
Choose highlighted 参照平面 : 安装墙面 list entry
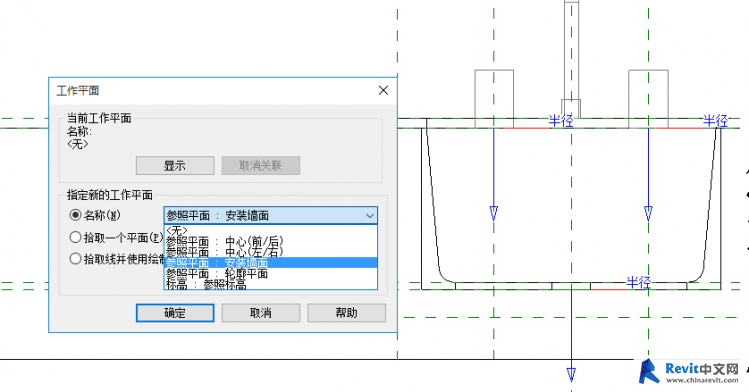pos(270,263)
